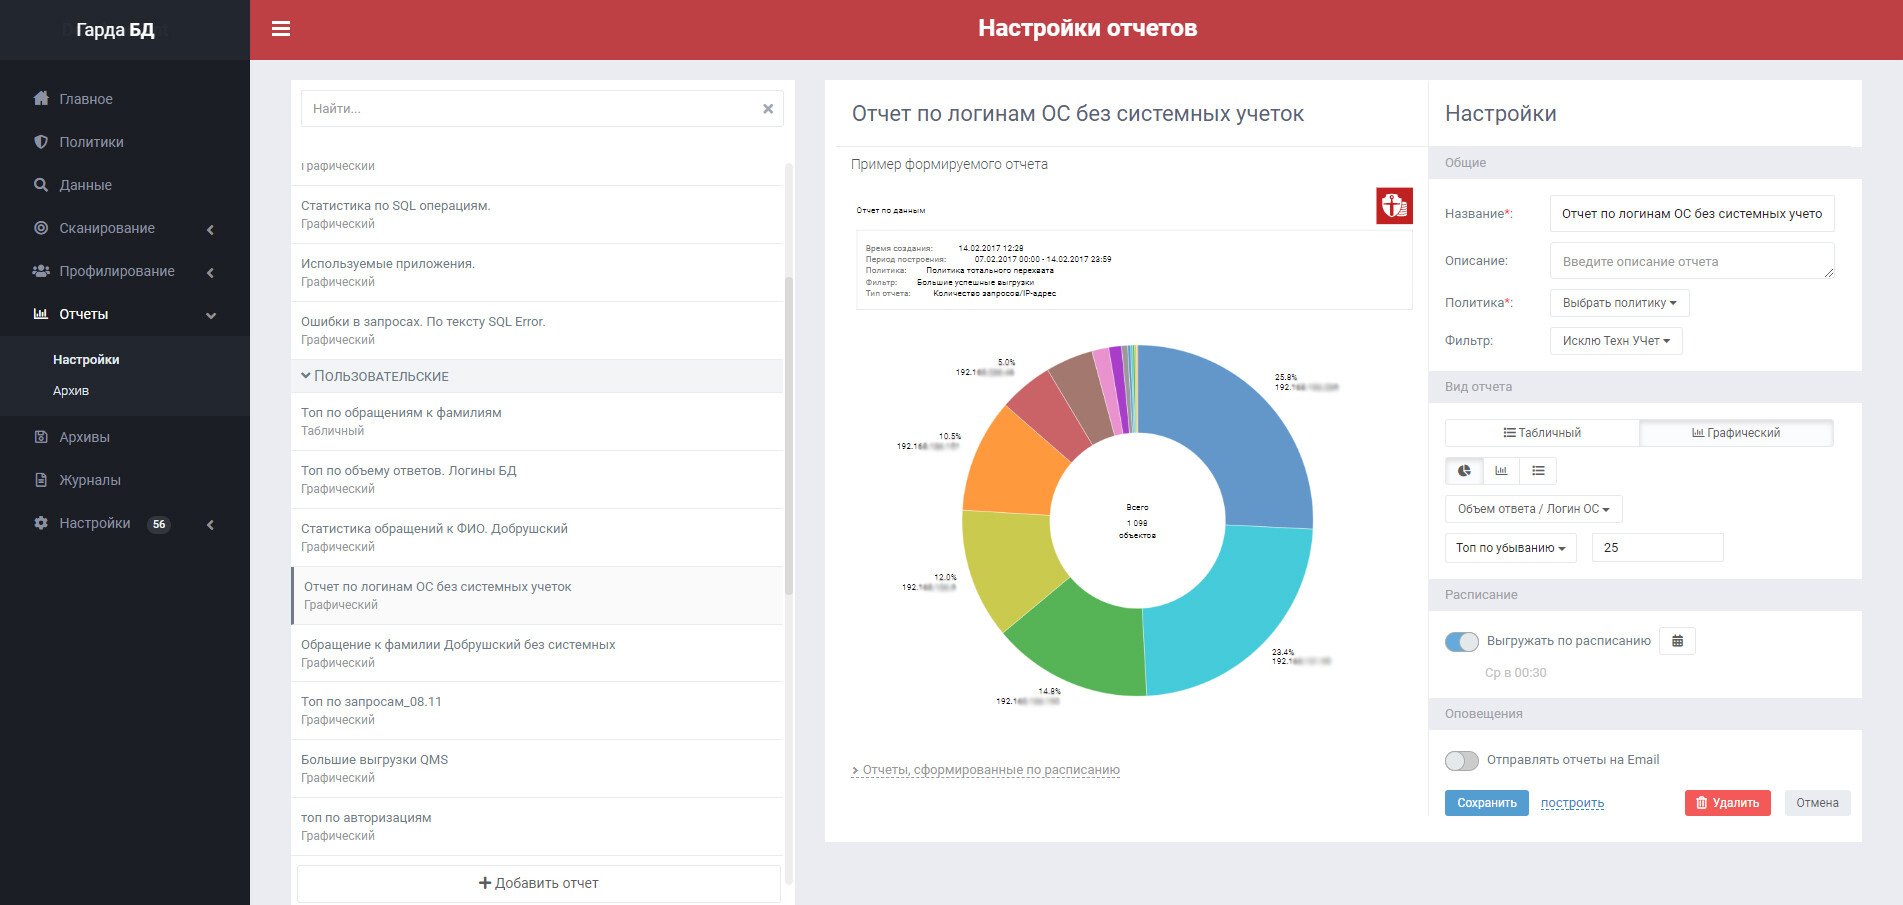Image resolution: width=1903 pixels, height=905 pixels.
Task: Disable the Выгружать по расписанию switch
Action: tap(1461, 642)
